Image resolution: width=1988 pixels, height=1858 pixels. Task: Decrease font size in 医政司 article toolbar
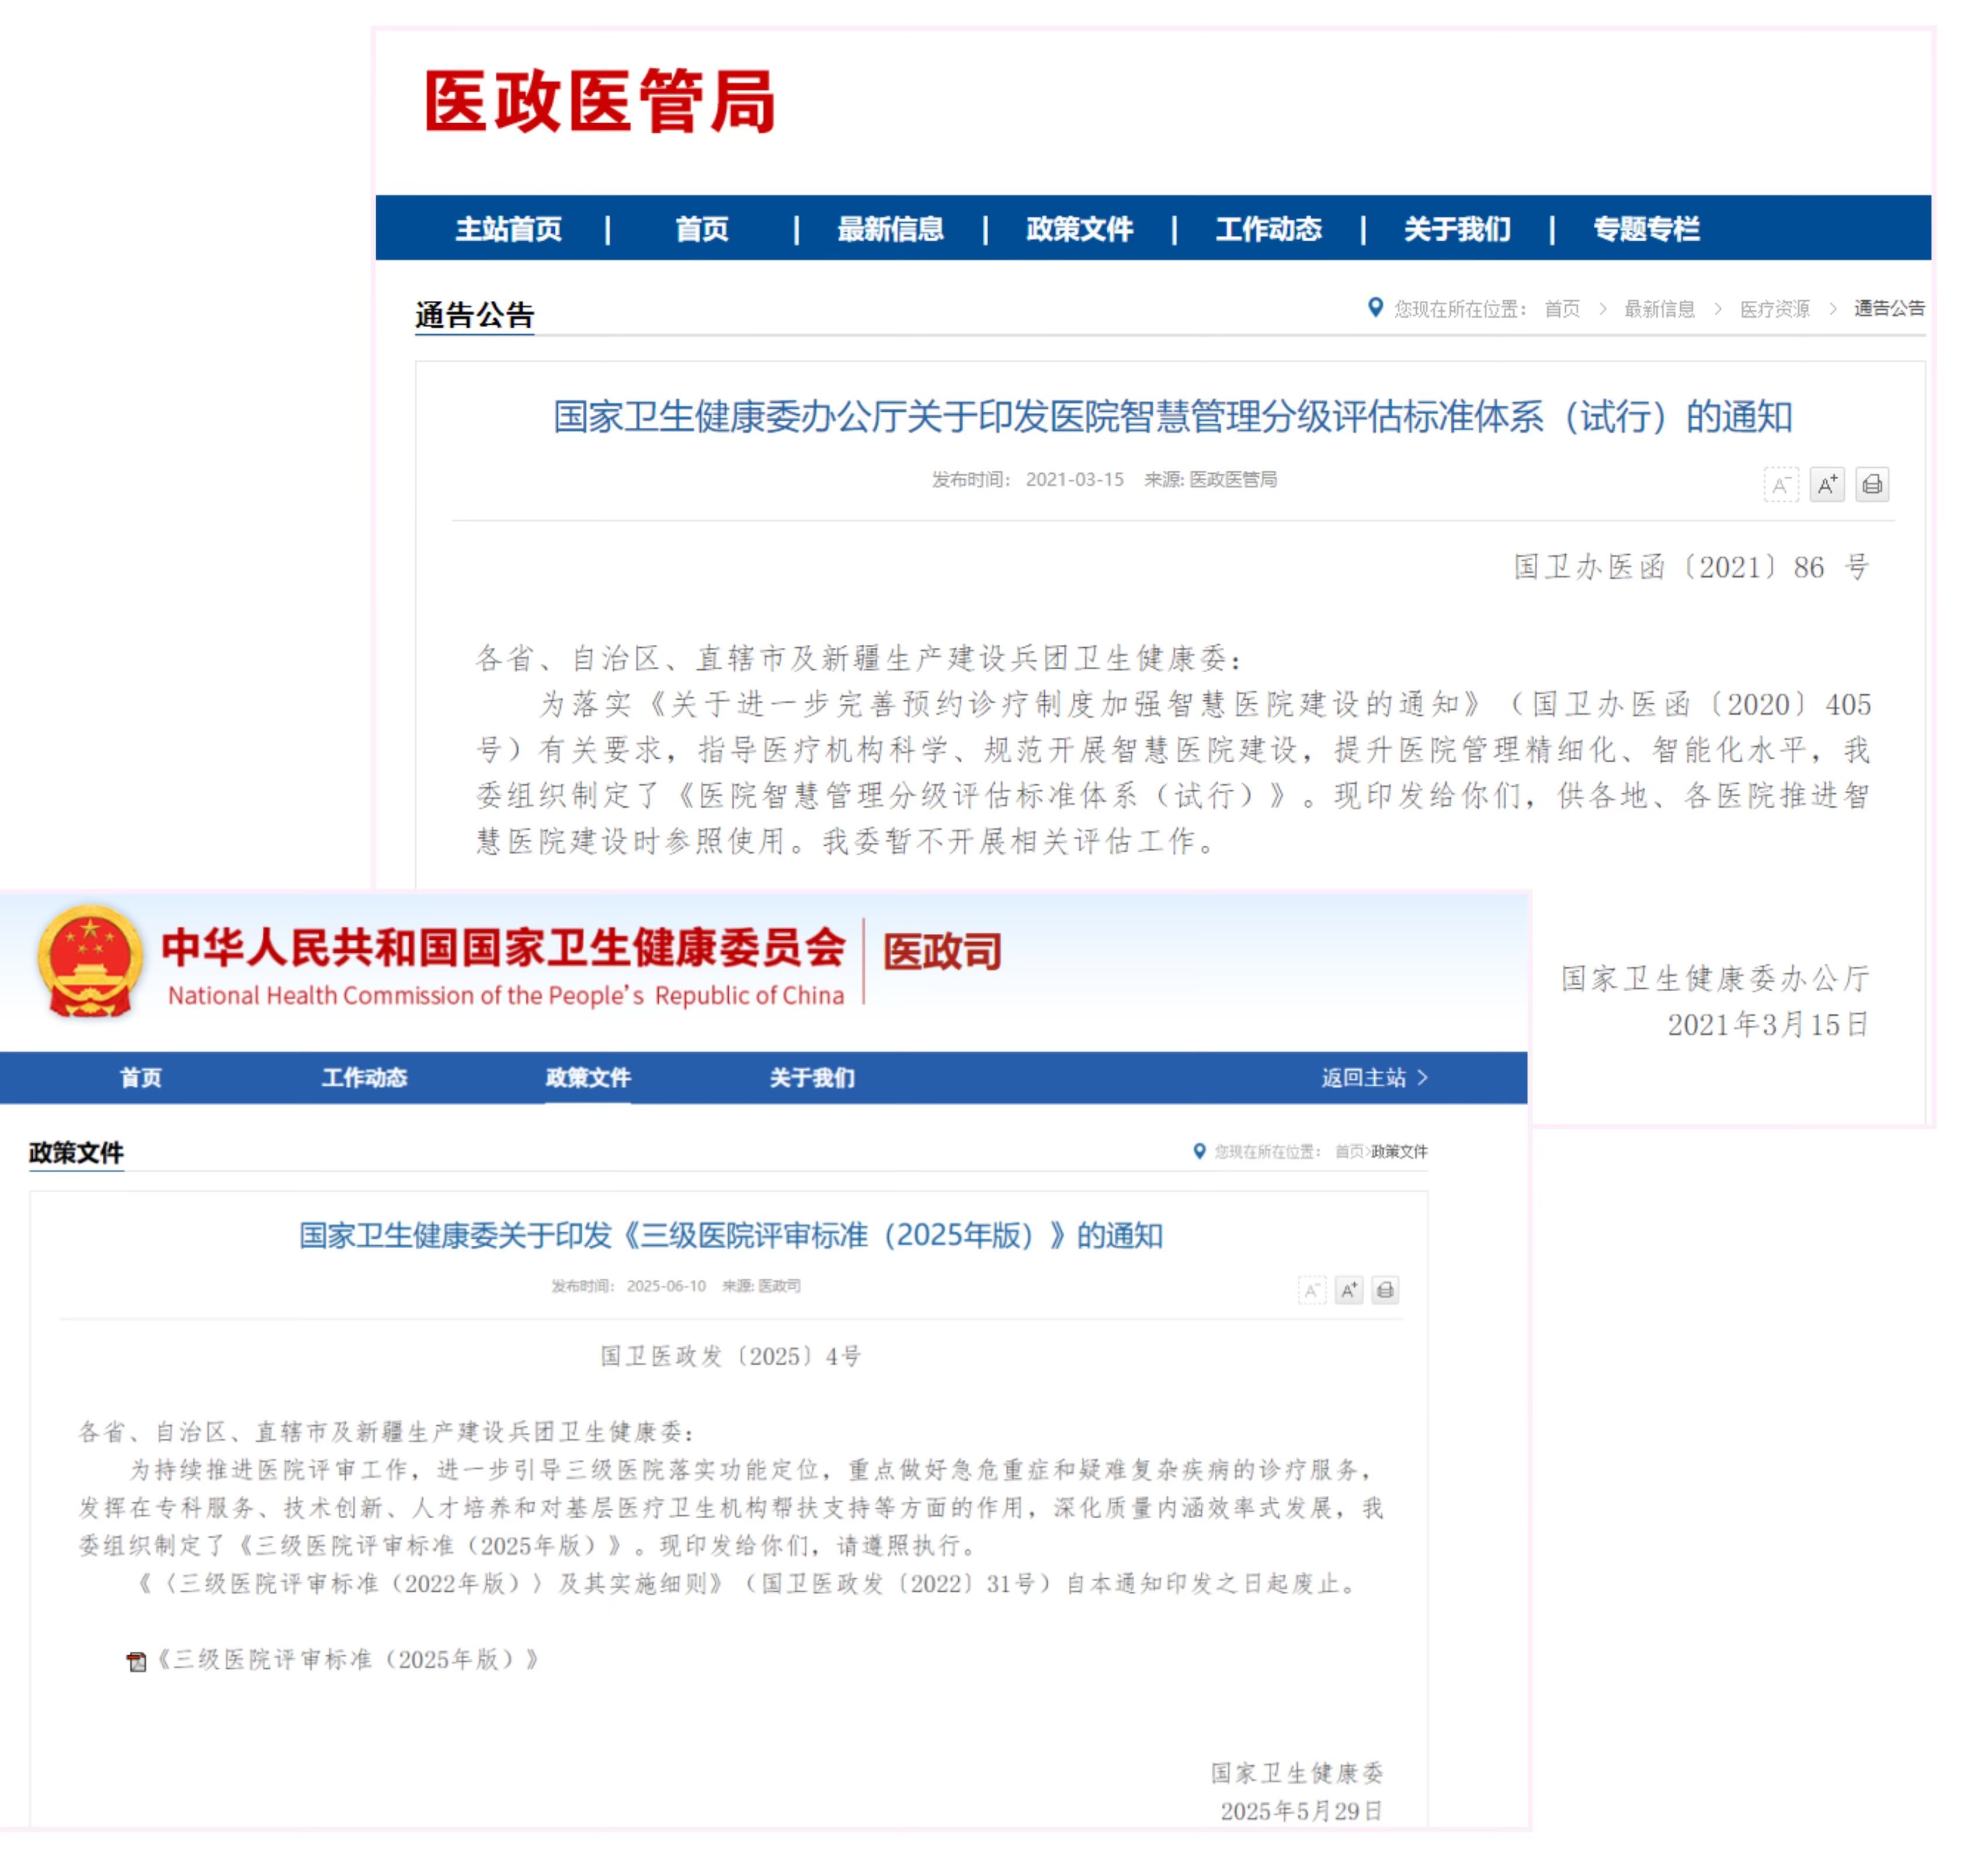coord(1312,1291)
